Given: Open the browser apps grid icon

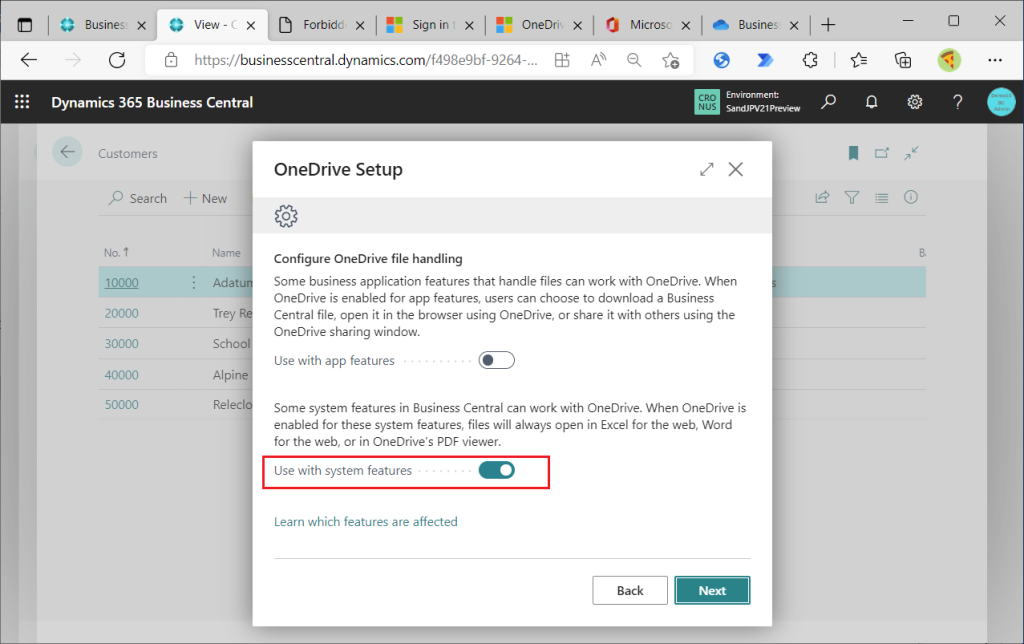Looking at the screenshot, I should (562, 60).
